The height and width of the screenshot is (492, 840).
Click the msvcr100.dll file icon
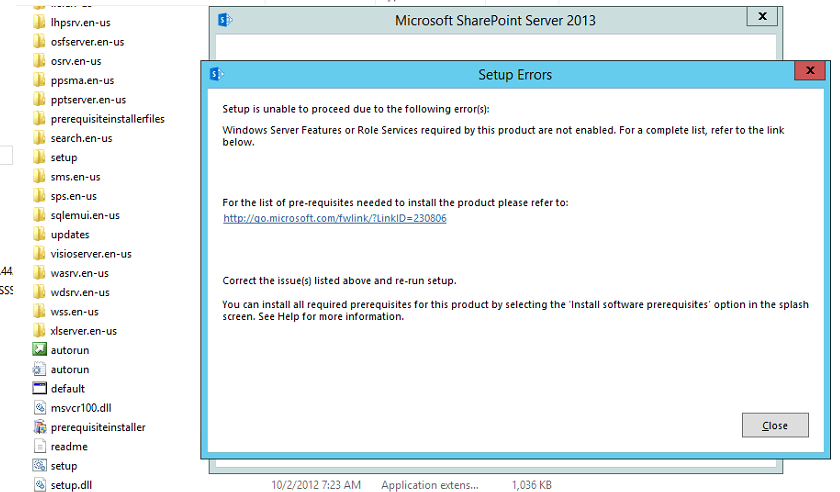(40, 408)
